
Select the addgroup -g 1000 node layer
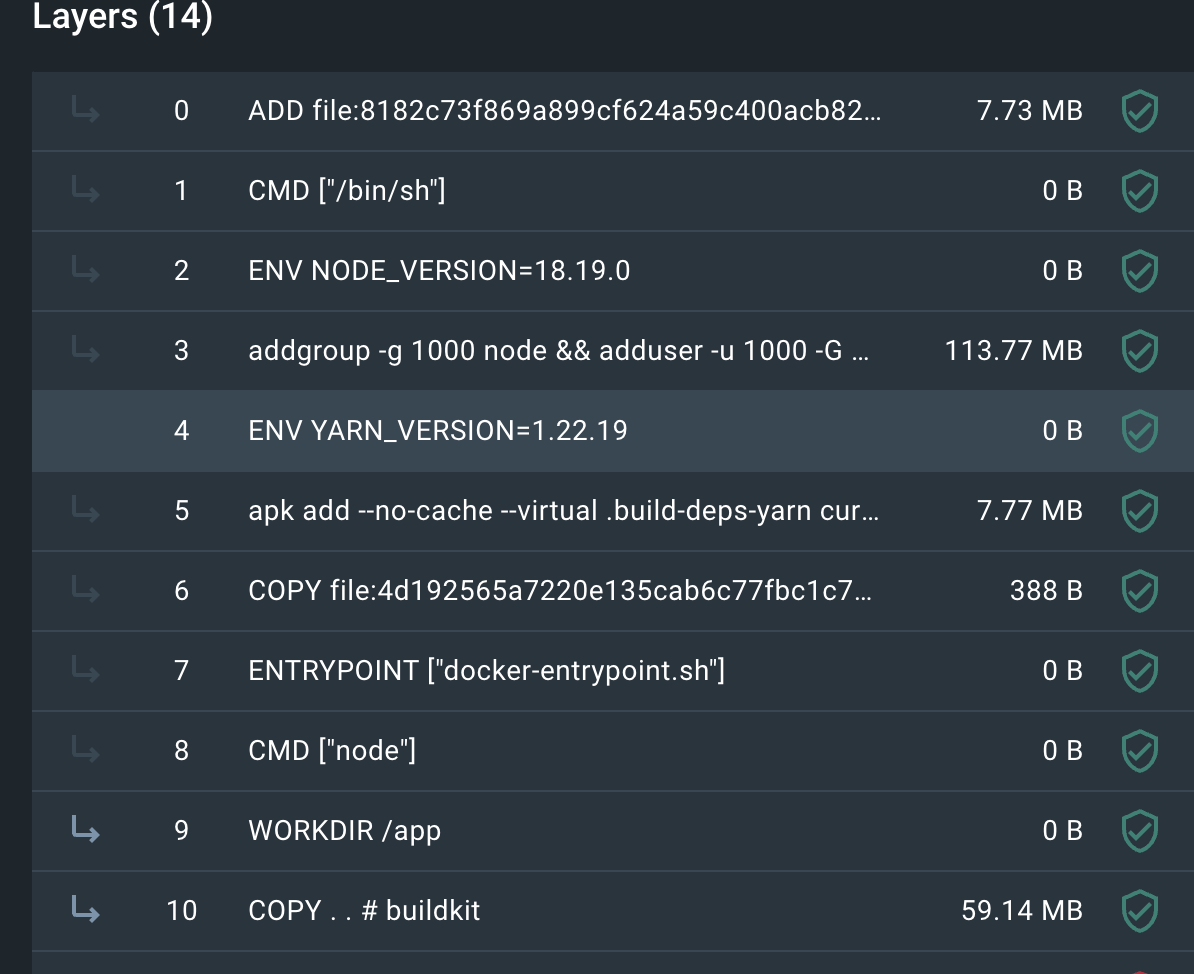tap(613, 351)
